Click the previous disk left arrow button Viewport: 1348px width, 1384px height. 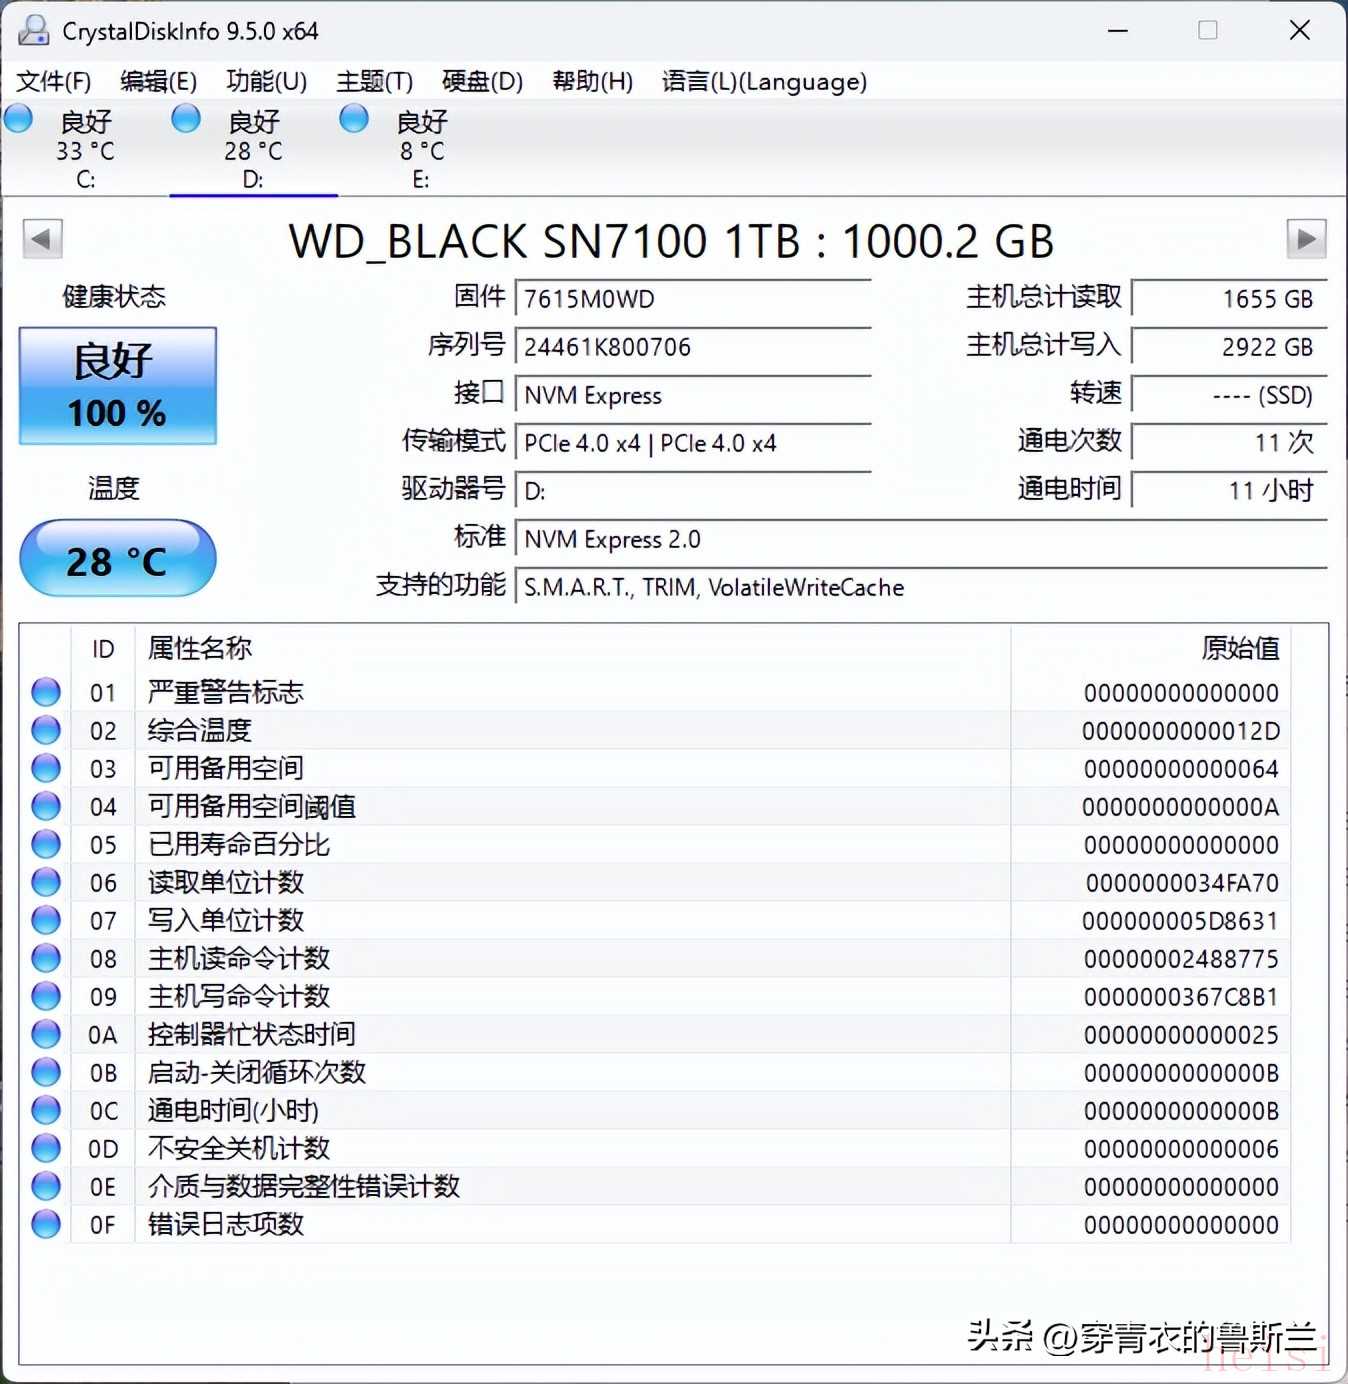pyautogui.click(x=42, y=239)
